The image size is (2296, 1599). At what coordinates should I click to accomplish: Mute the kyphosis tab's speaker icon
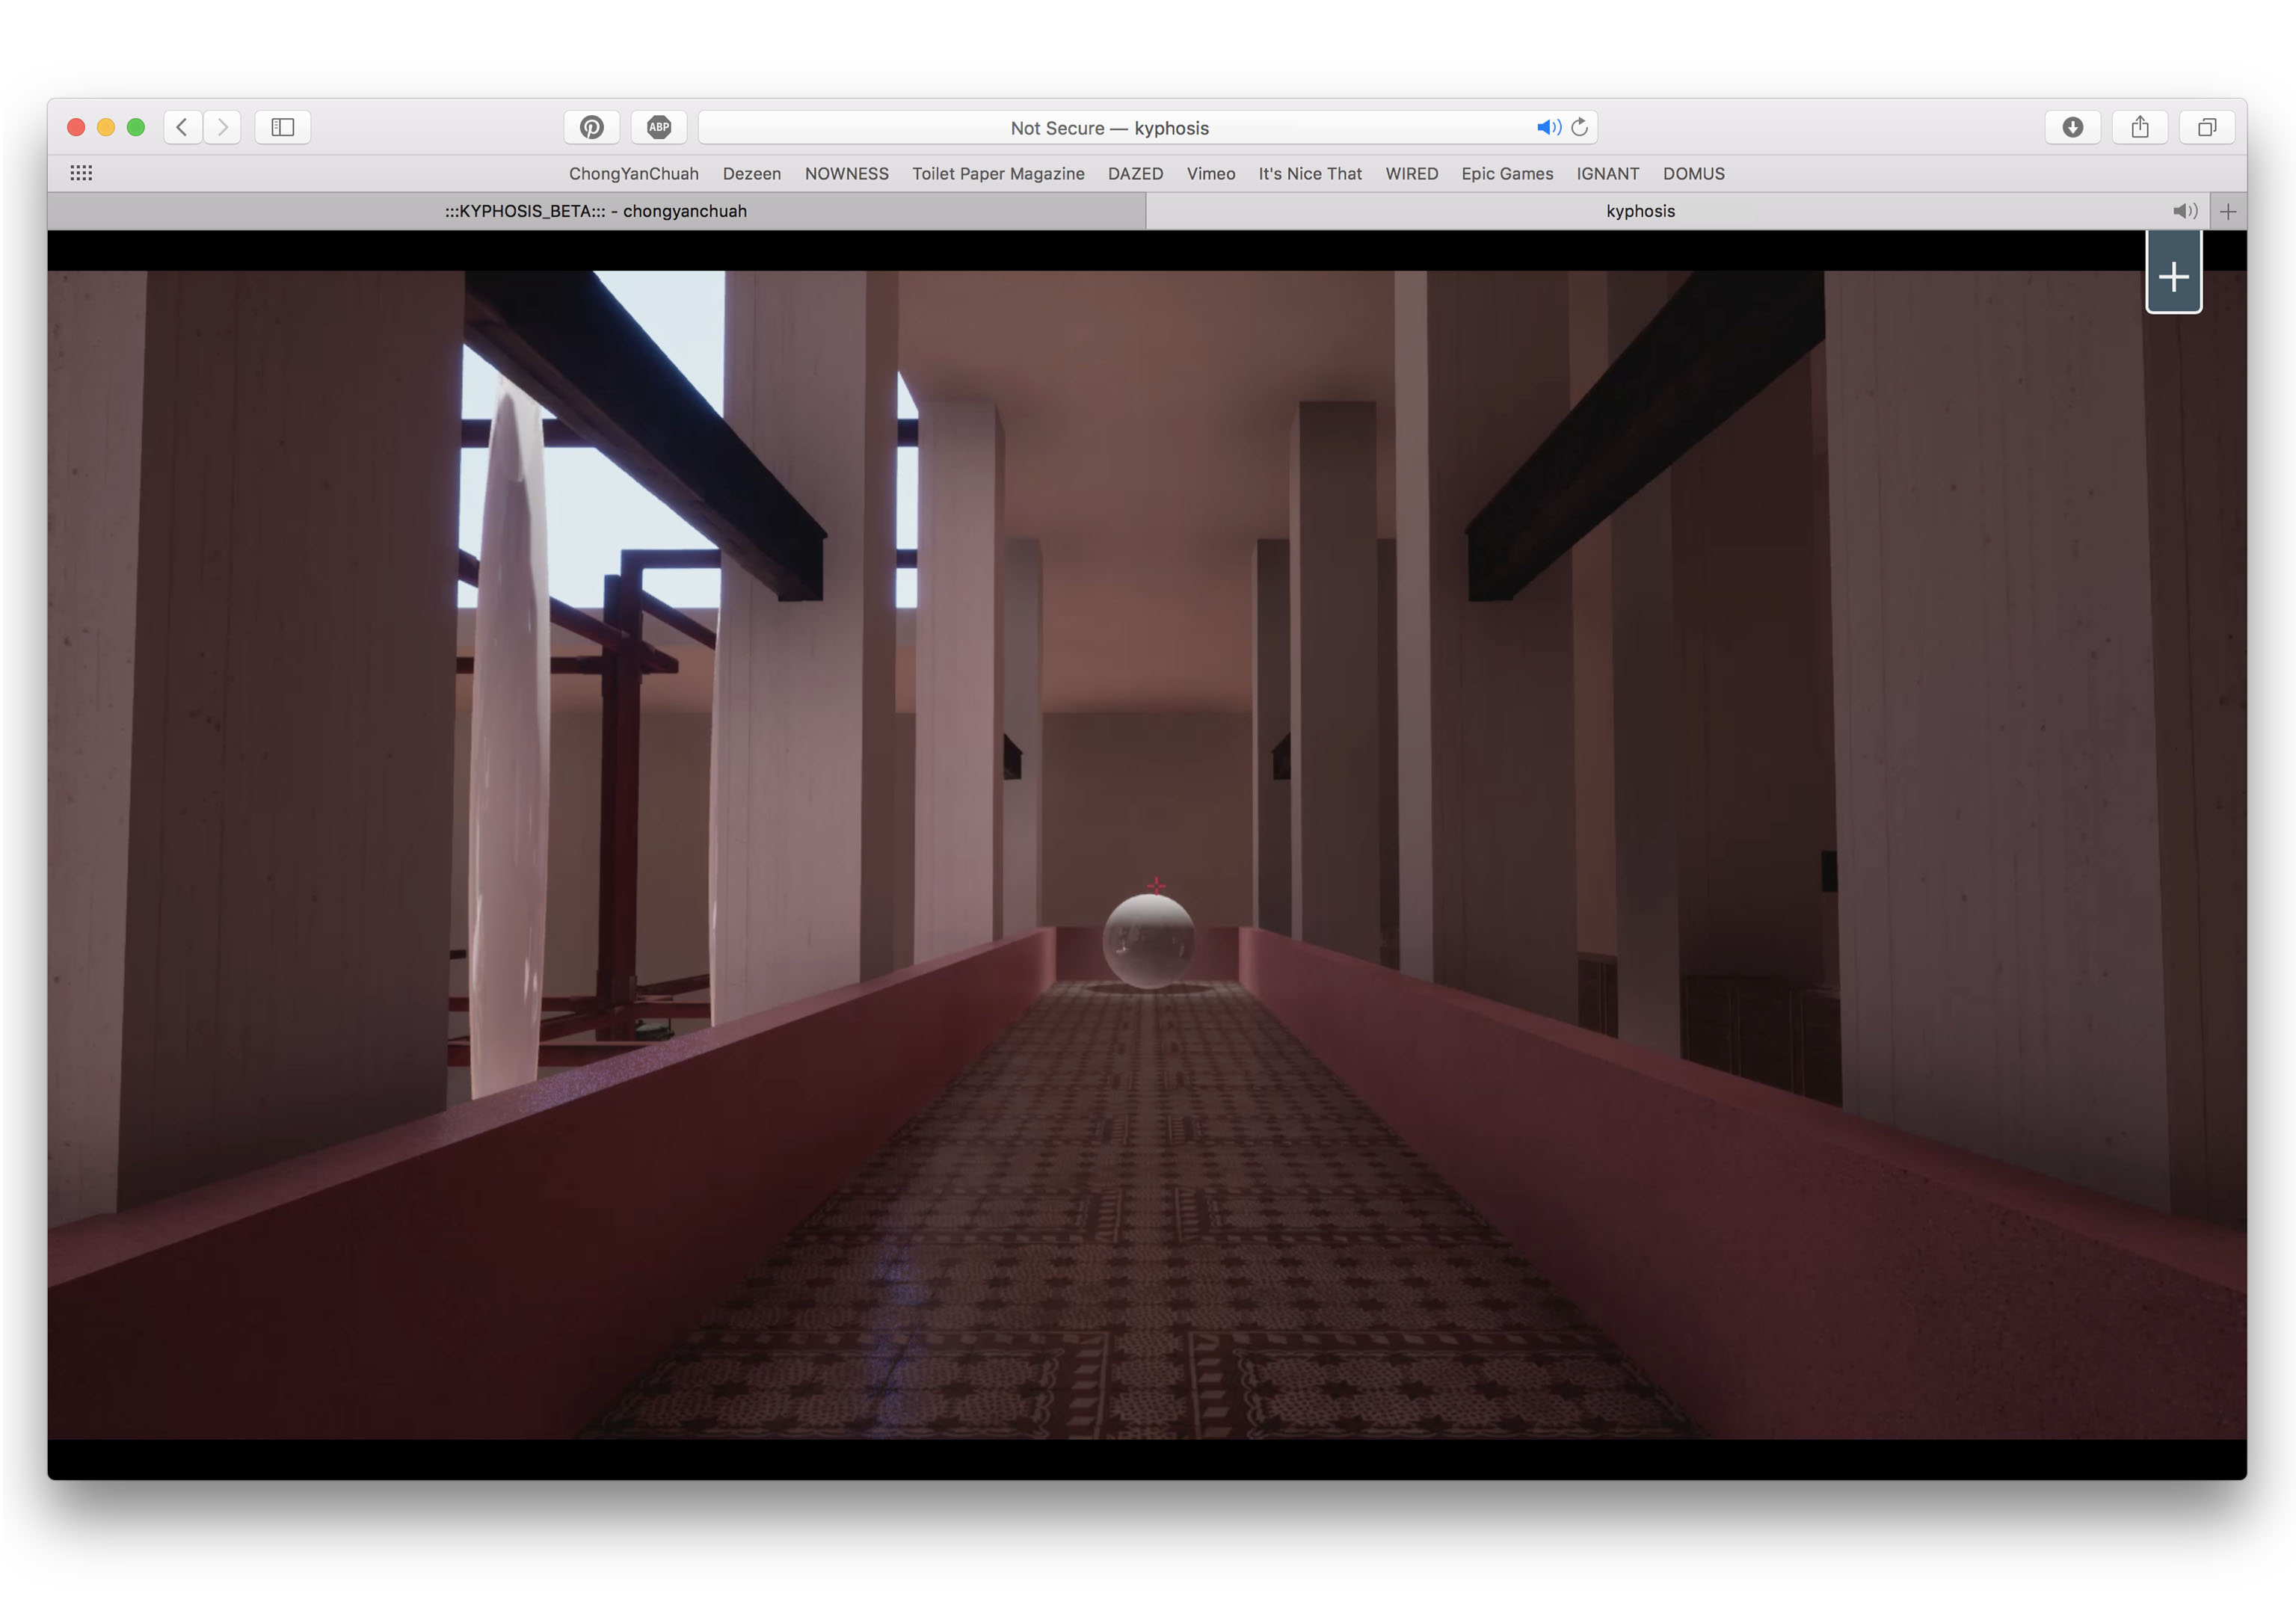point(2184,211)
